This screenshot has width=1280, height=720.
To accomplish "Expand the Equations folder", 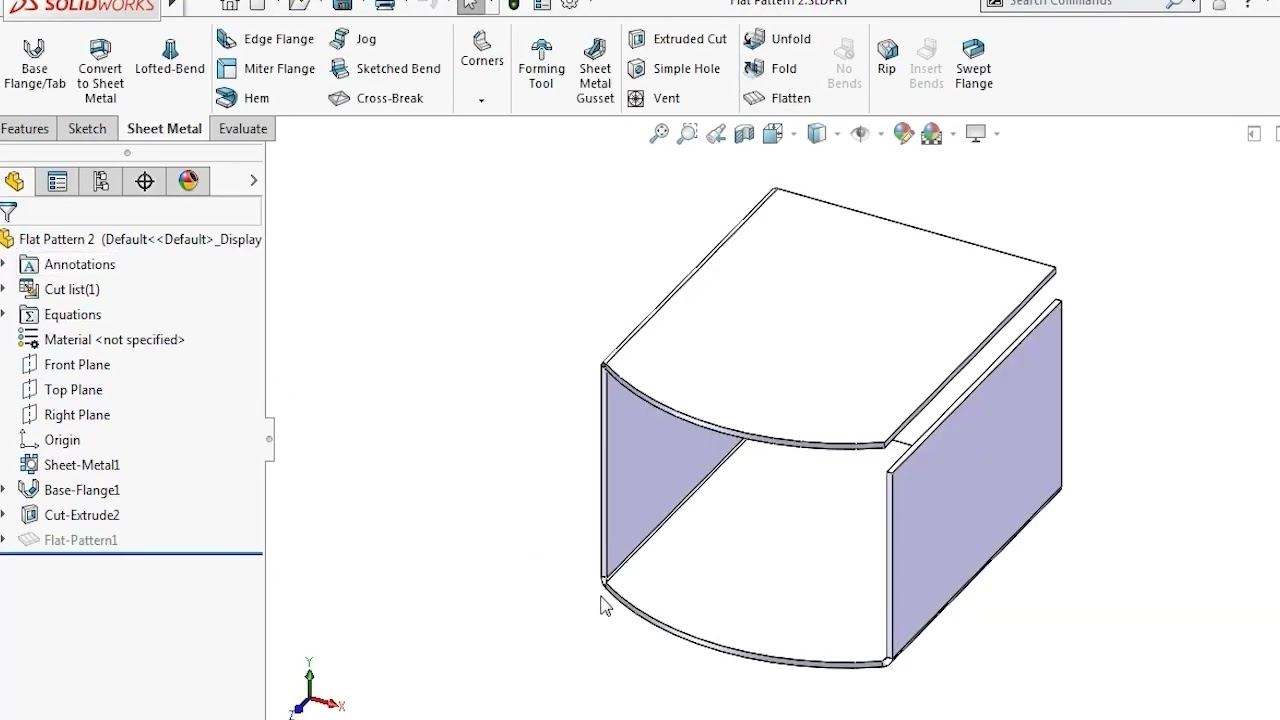I will [4, 314].
